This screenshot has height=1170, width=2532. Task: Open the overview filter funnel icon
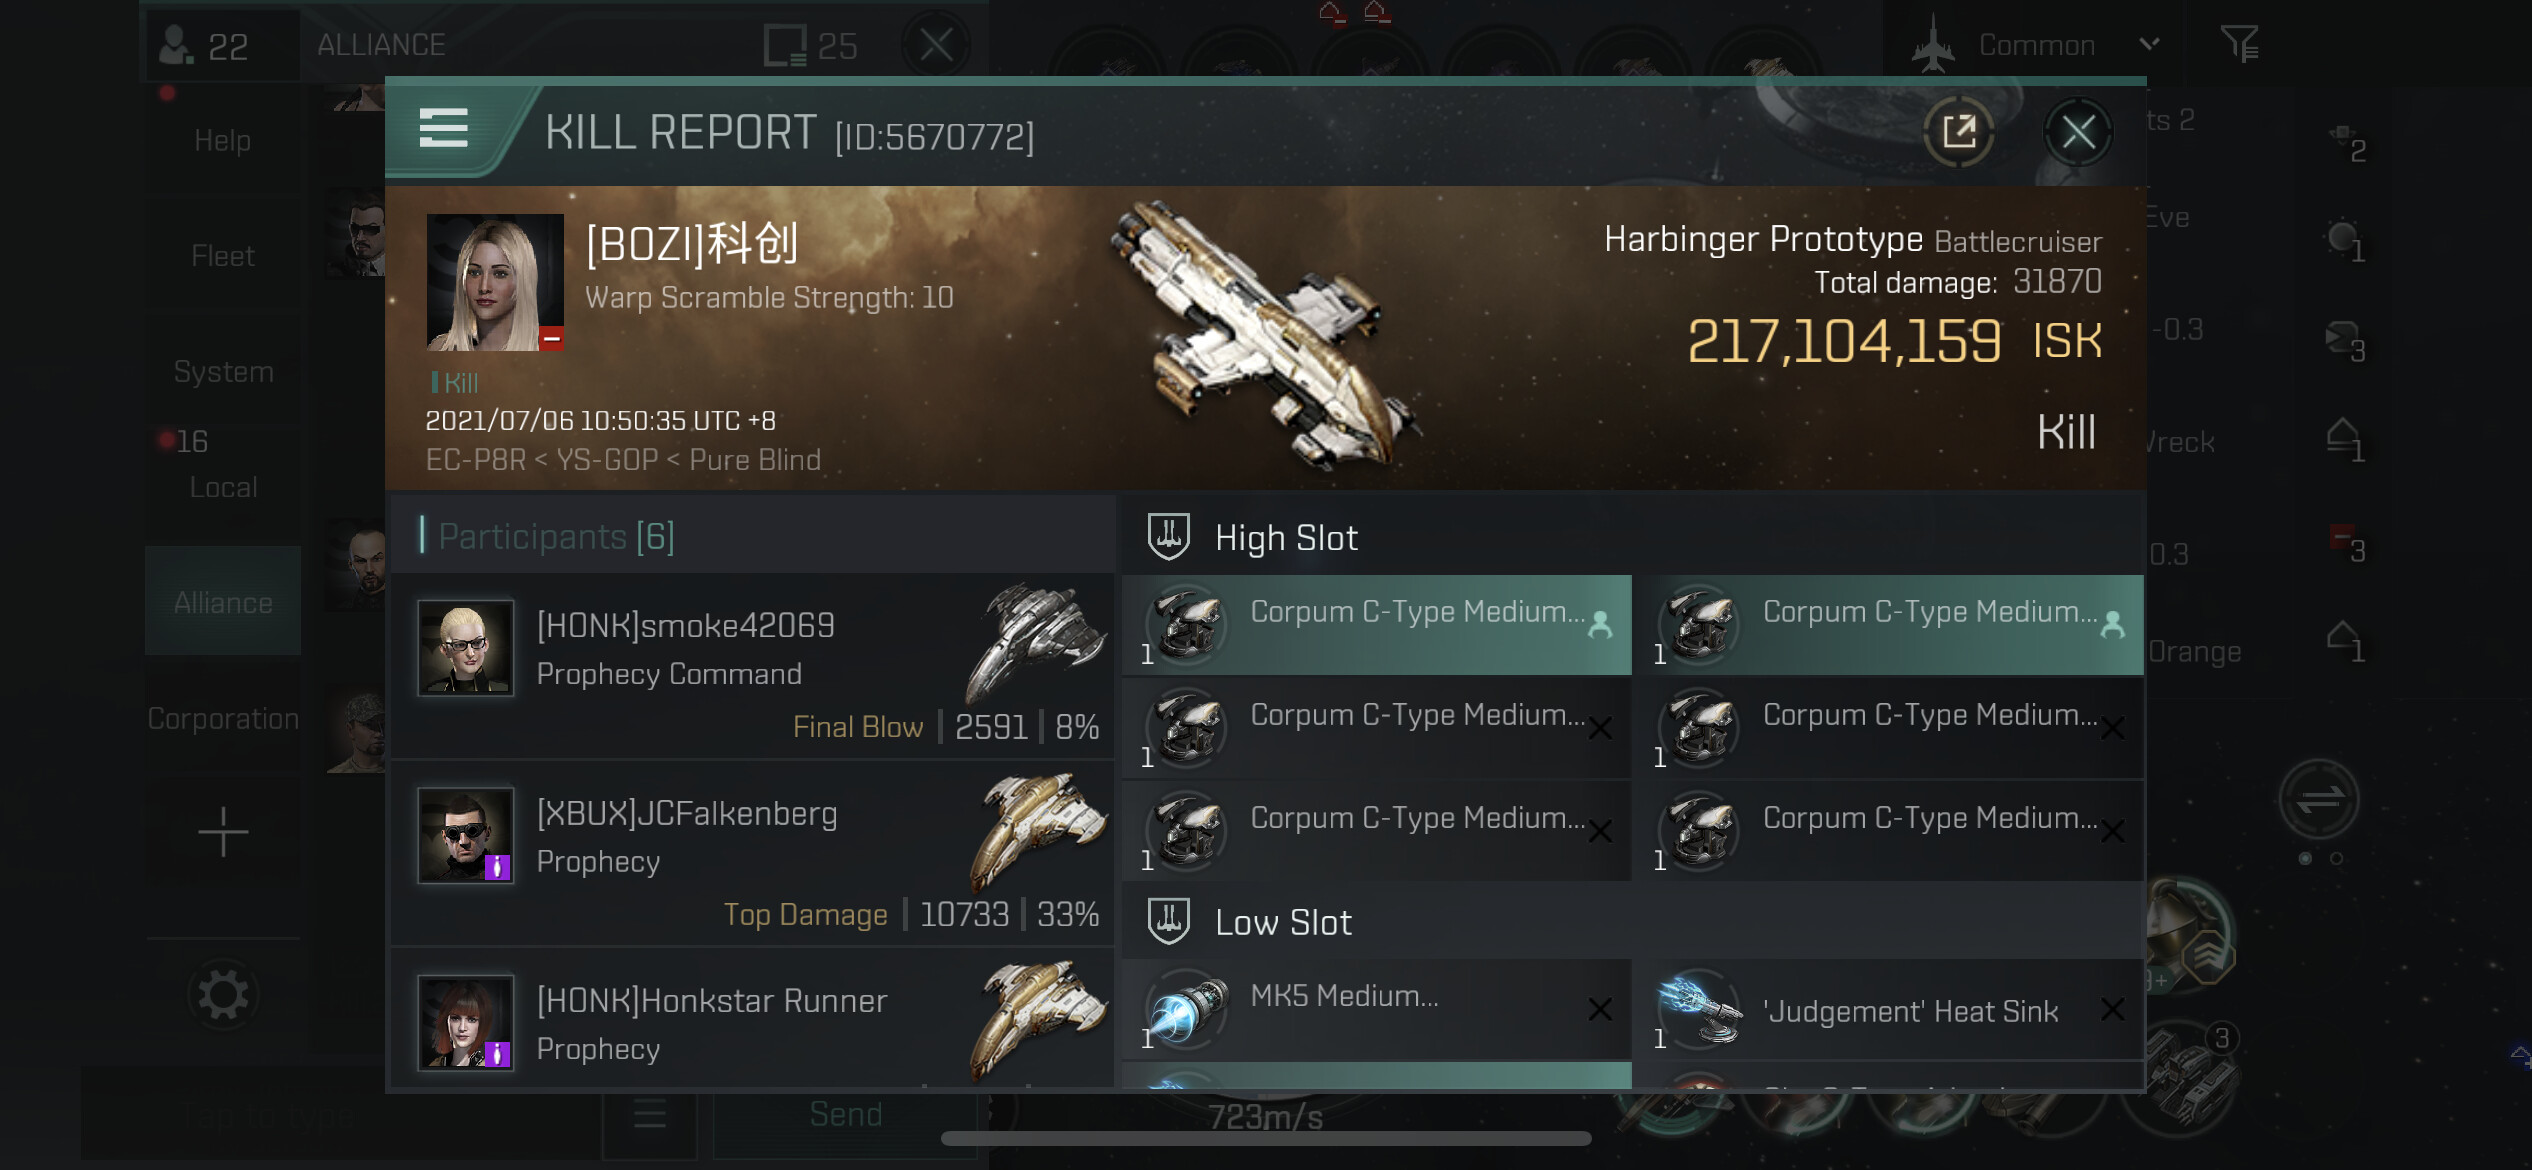click(x=2240, y=44)
